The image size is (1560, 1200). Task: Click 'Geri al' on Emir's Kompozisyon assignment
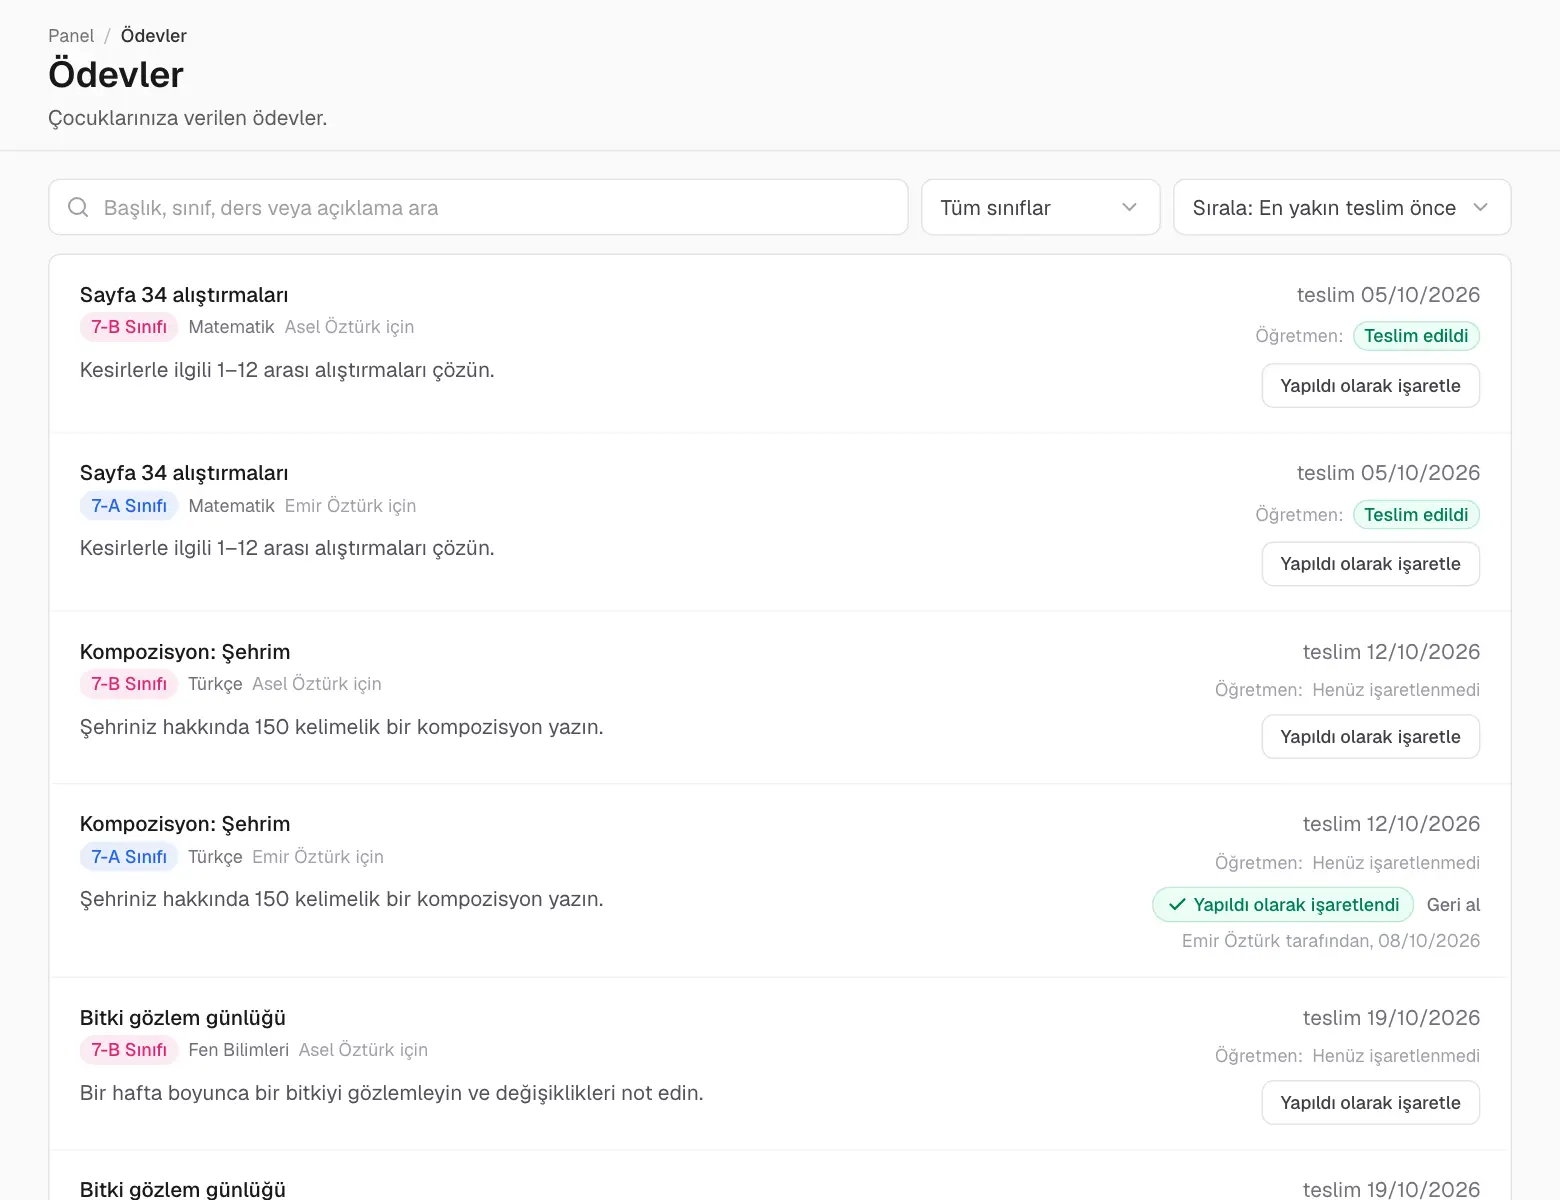1453,905
